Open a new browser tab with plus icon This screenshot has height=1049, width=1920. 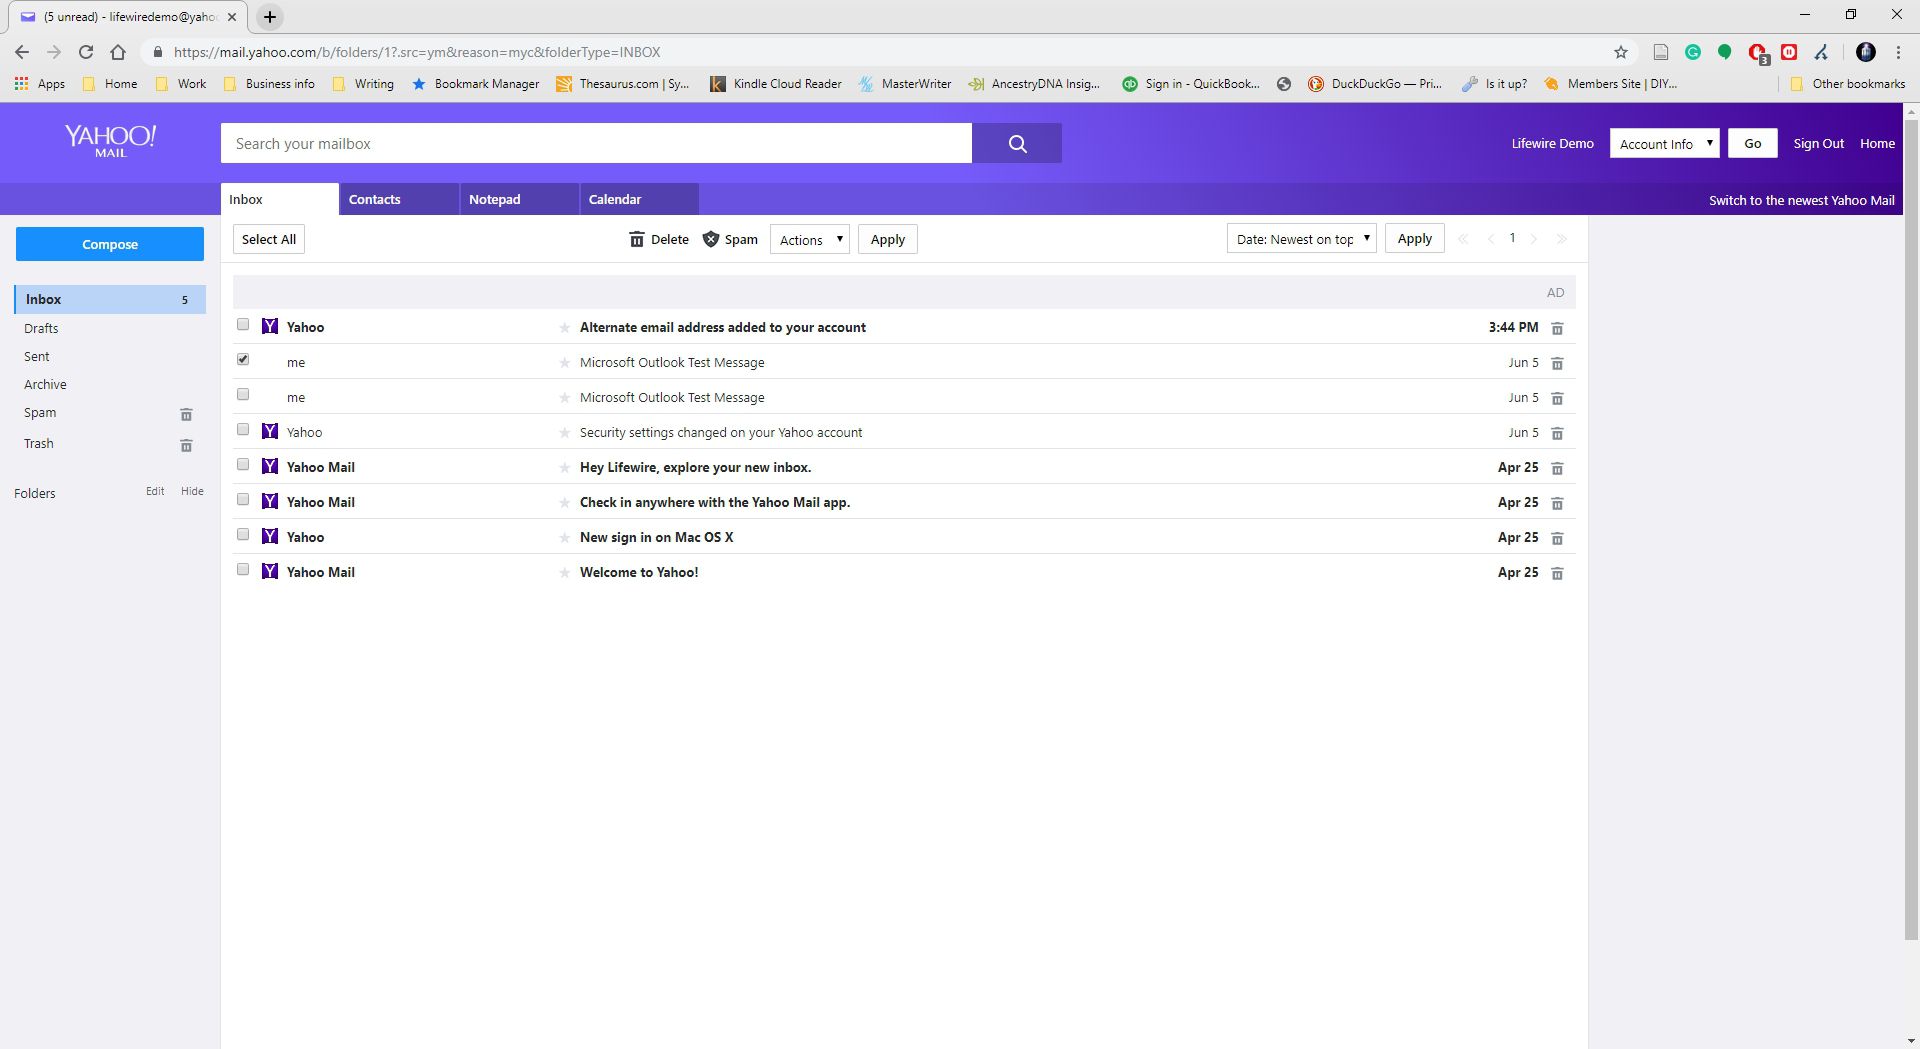270,17
